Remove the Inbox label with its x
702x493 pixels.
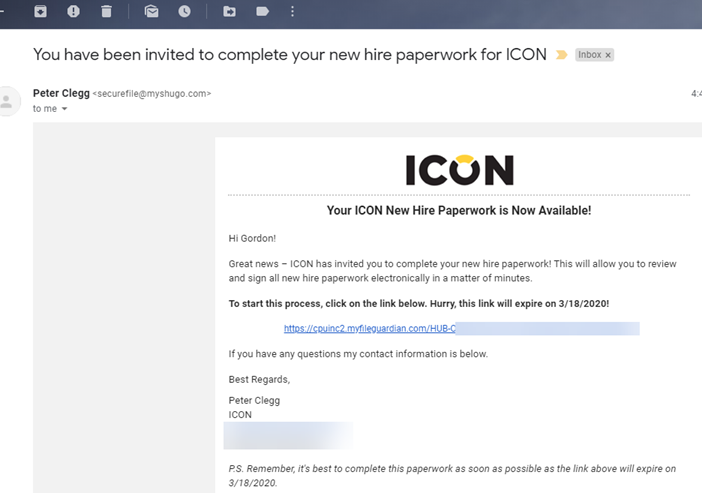click(x=608, y=55)
